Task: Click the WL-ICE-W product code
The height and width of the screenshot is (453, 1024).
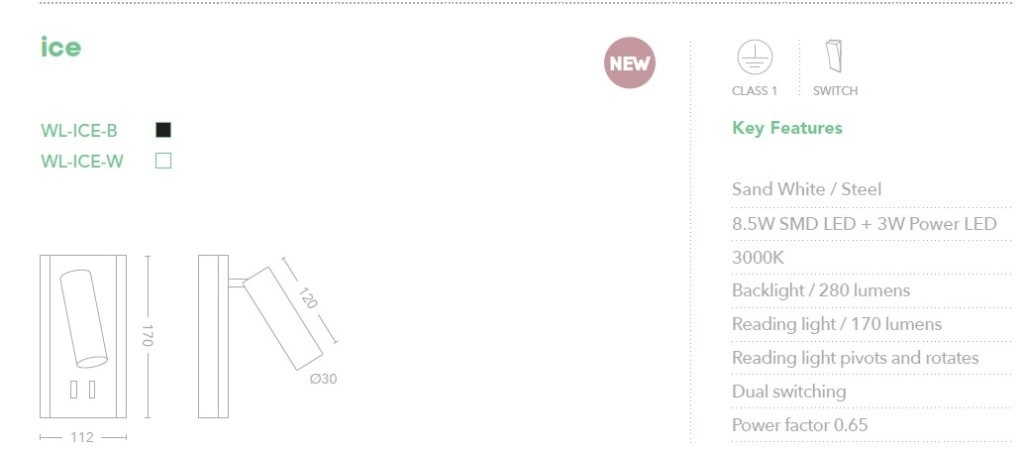Action: pos(82,161)
